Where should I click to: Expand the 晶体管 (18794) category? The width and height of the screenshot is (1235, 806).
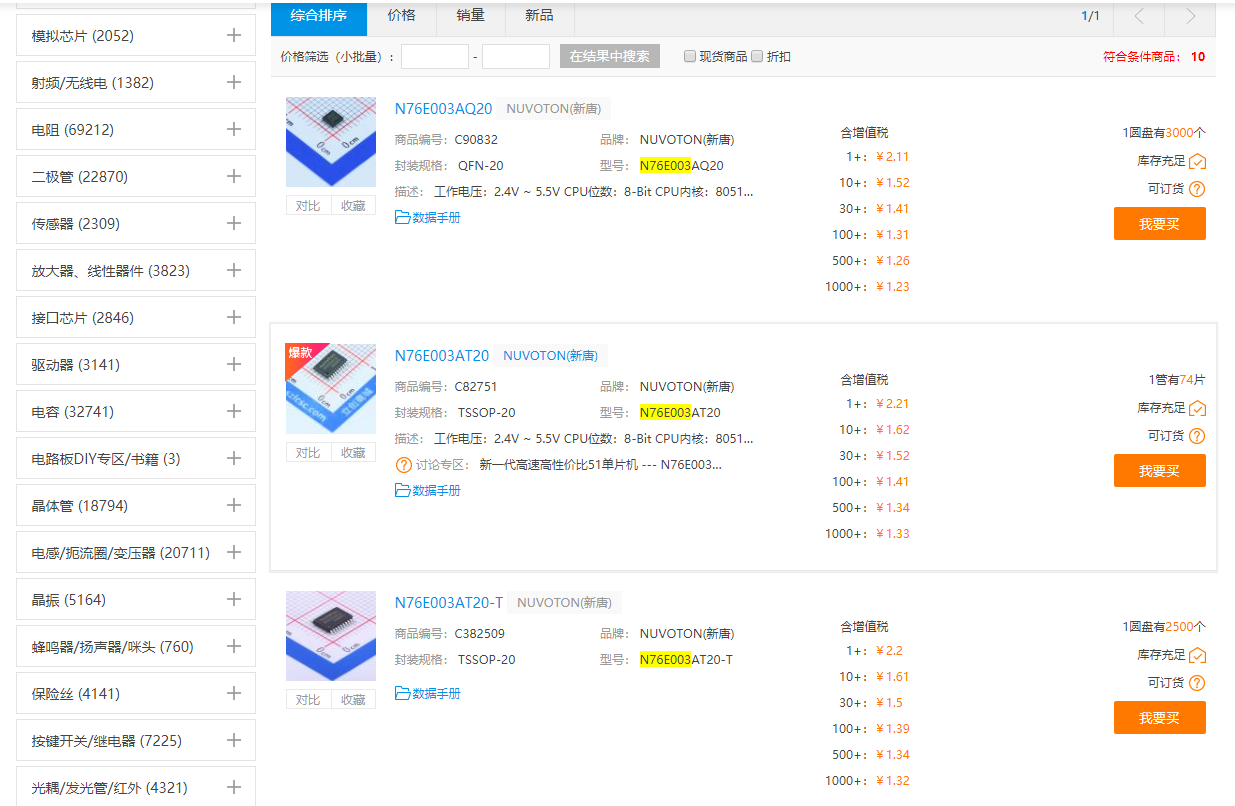[234, 505]
